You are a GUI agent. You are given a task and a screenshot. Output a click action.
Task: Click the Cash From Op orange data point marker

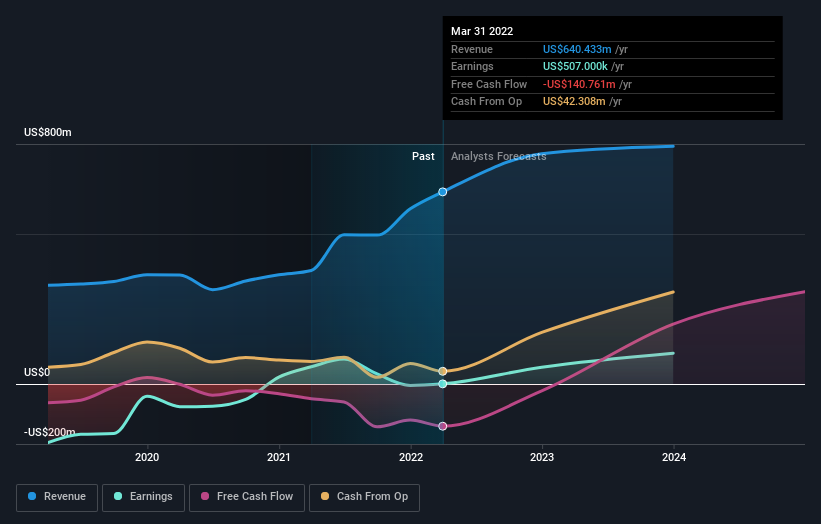click(443, 371)
